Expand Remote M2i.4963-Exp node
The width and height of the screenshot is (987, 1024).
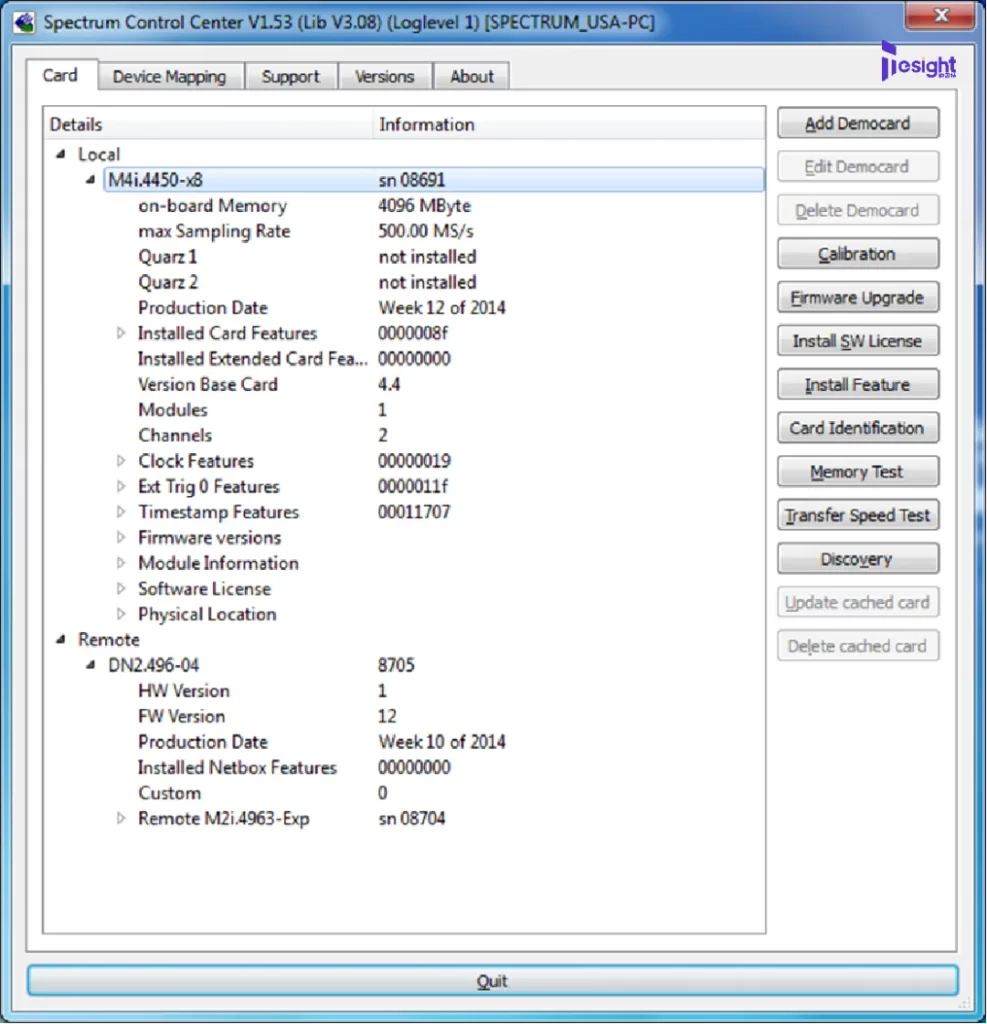121,818
